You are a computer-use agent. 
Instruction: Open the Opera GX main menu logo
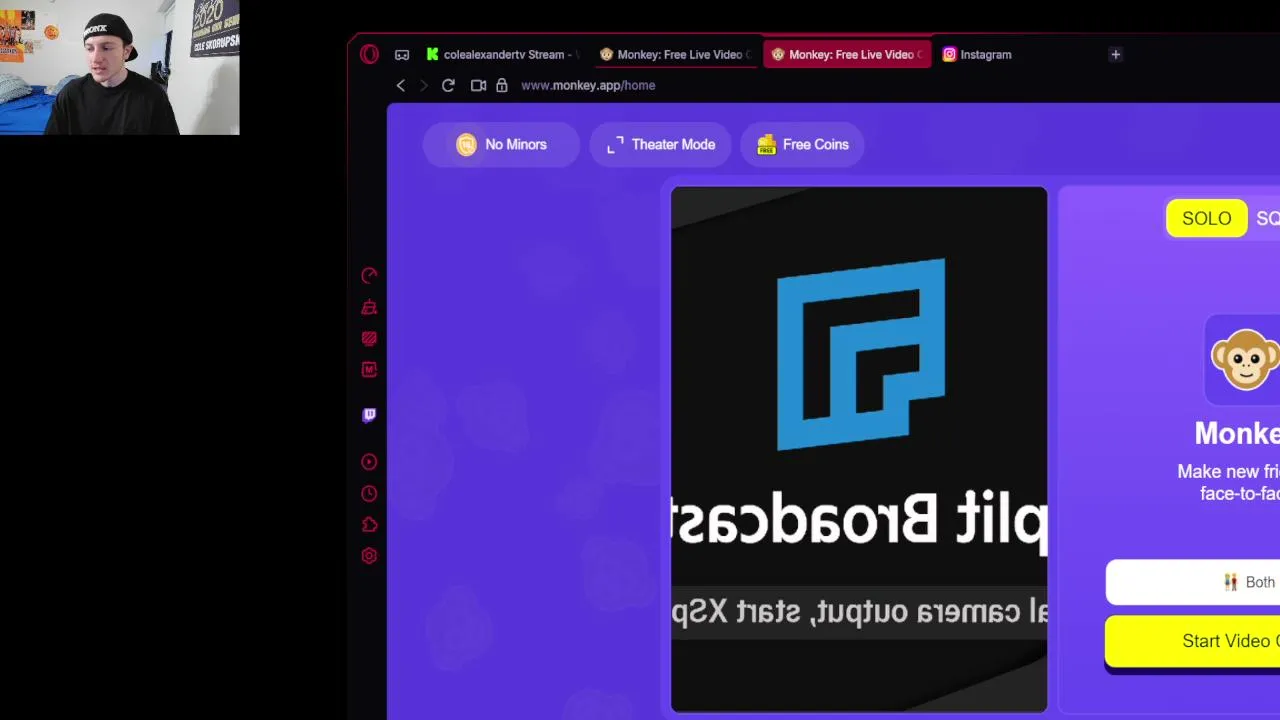[369, 54]
